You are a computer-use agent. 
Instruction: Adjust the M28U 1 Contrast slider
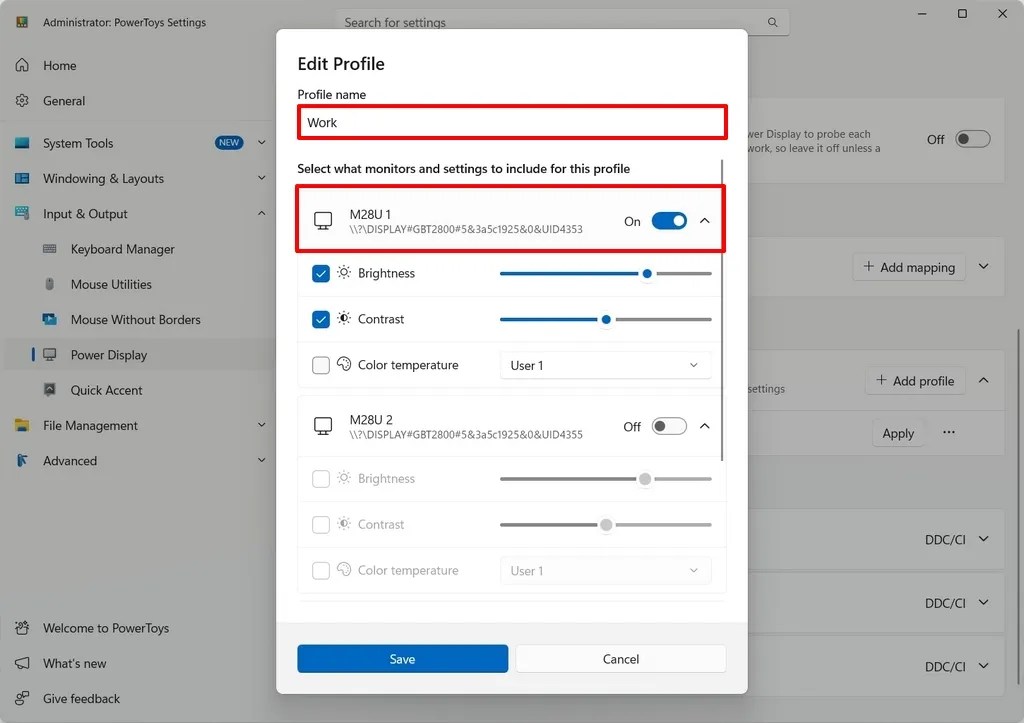(605, 319)
